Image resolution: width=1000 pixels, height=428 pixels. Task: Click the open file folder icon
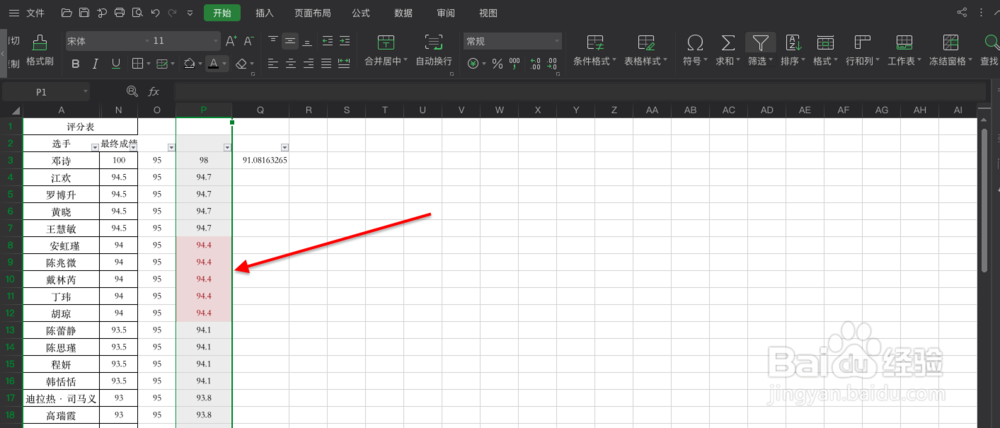coord(66,13)
